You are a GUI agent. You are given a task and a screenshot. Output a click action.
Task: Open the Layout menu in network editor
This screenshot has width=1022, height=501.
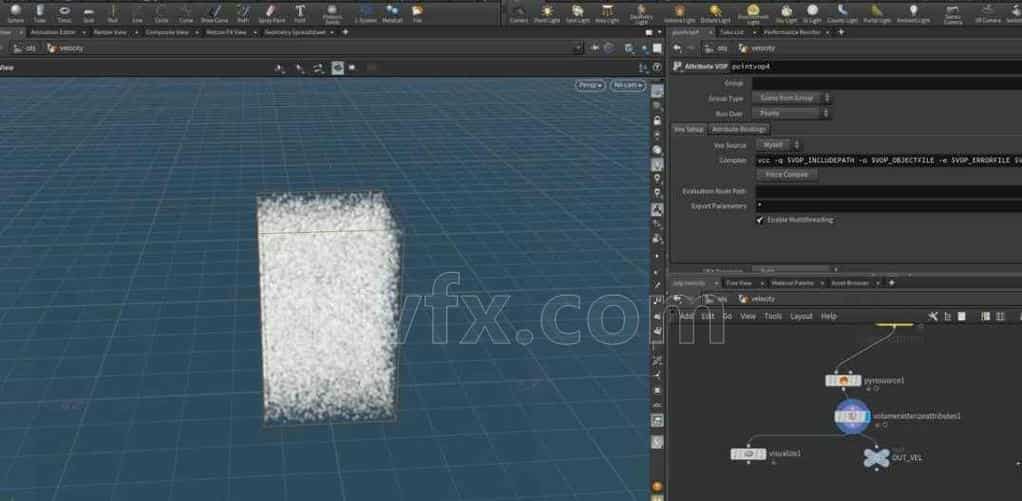coord(801,316)
